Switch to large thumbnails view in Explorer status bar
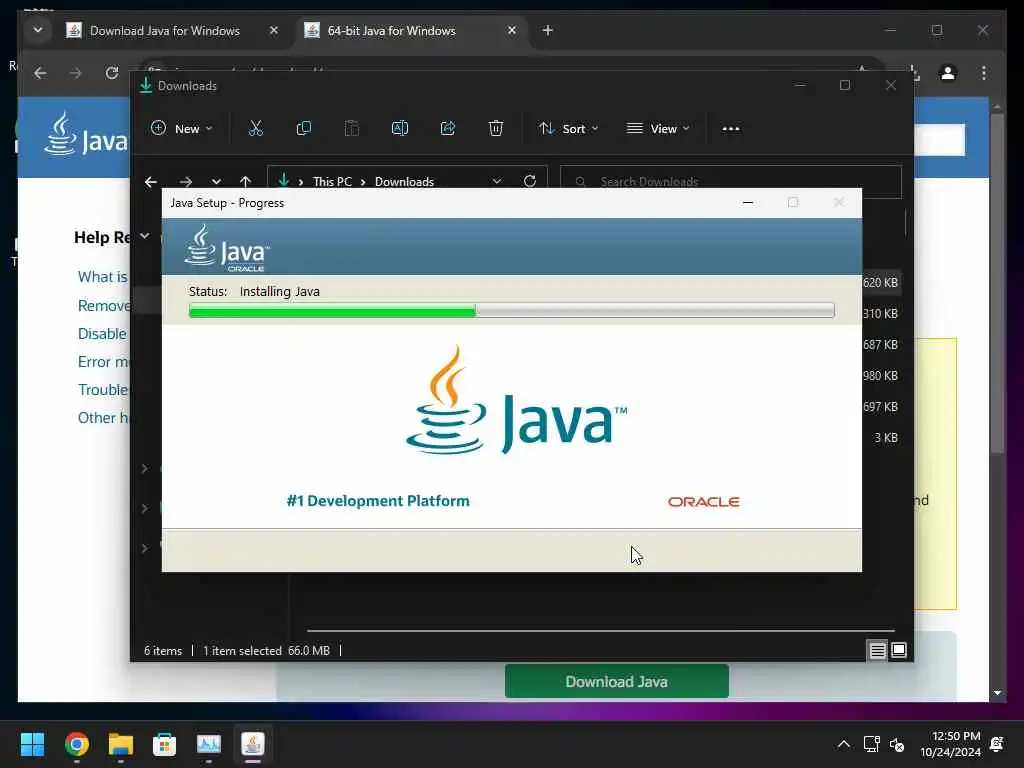This screenshot has width=1024, height=768. click(x=899, y=650)
